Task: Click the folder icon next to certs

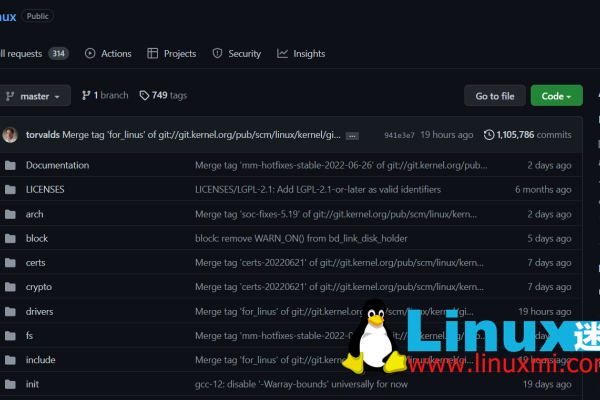Action: [x=10, y=263]
